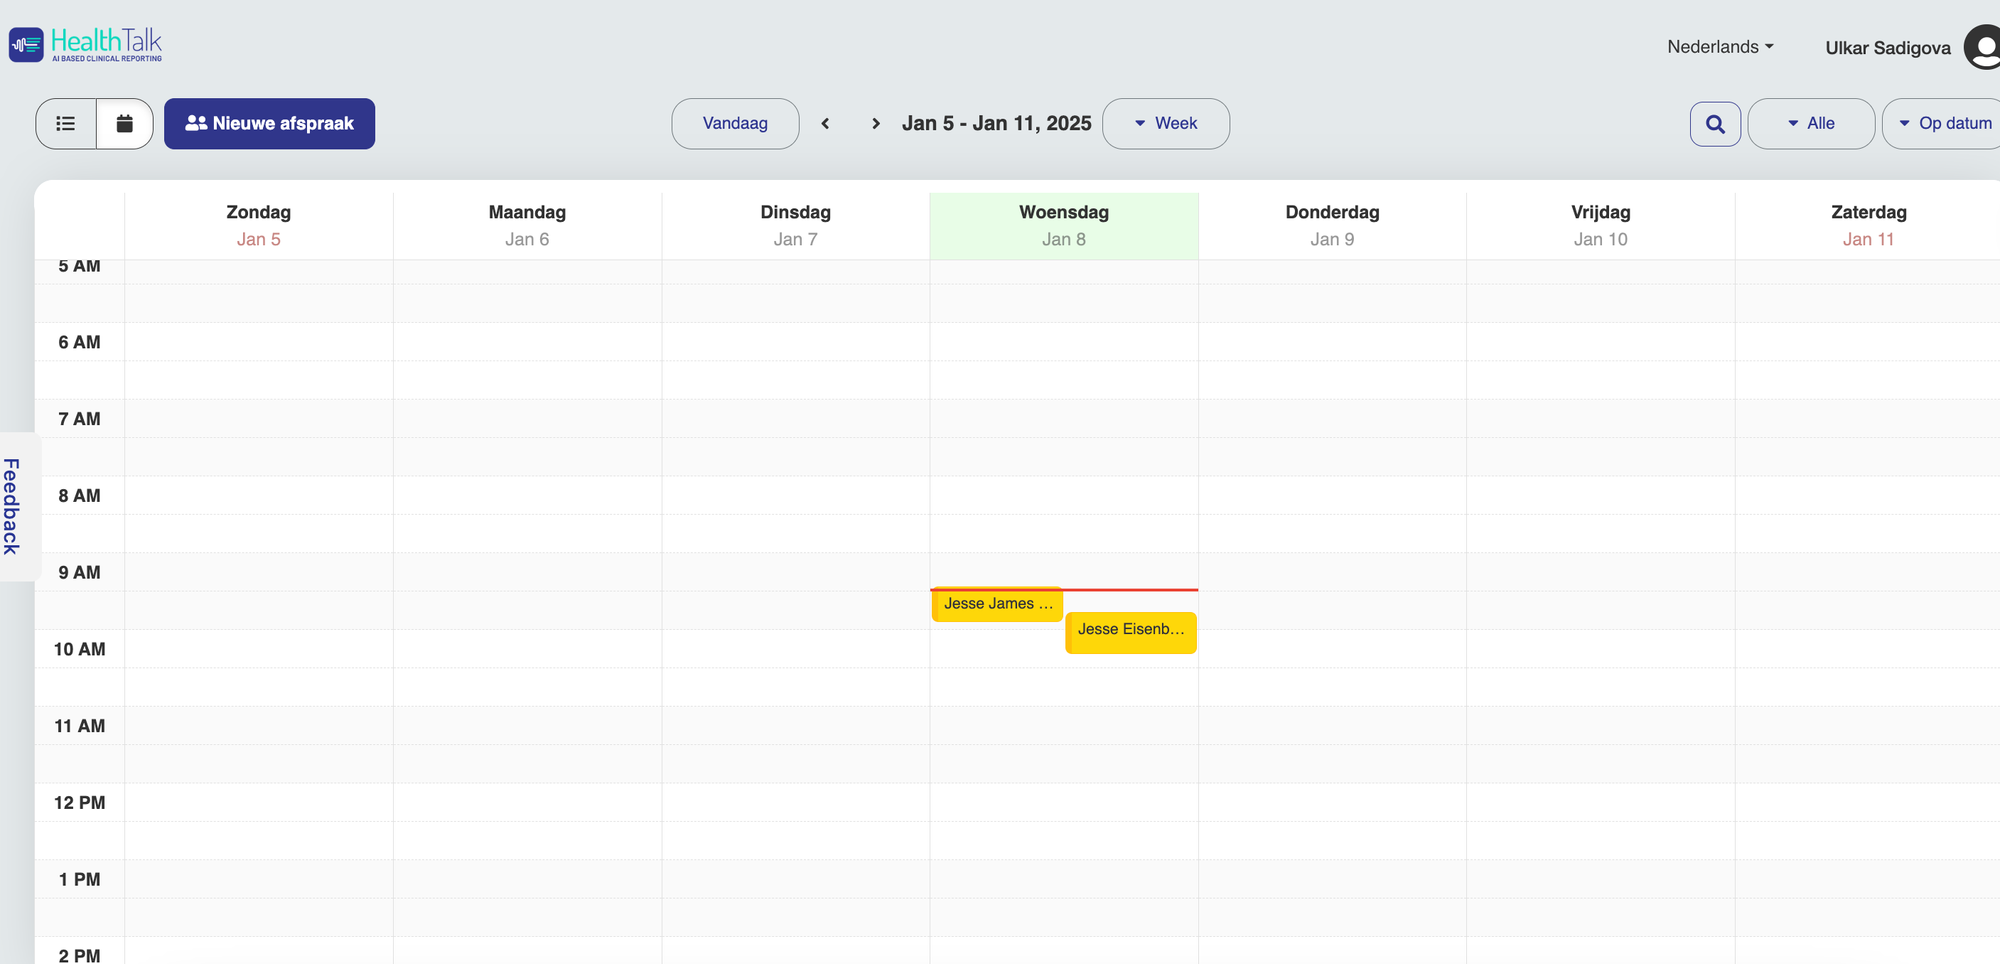2000x964 pixels.
Task: Go to previous week arrow
Action: 825,124
